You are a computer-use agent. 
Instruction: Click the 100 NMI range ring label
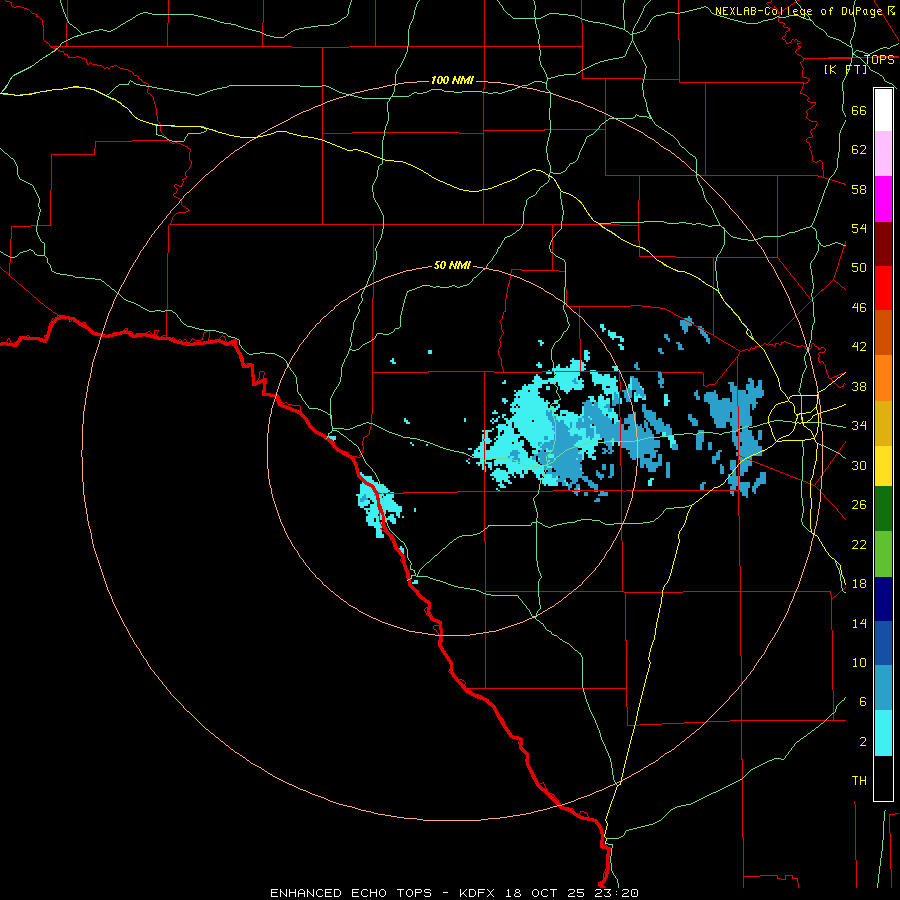[452, 80]
